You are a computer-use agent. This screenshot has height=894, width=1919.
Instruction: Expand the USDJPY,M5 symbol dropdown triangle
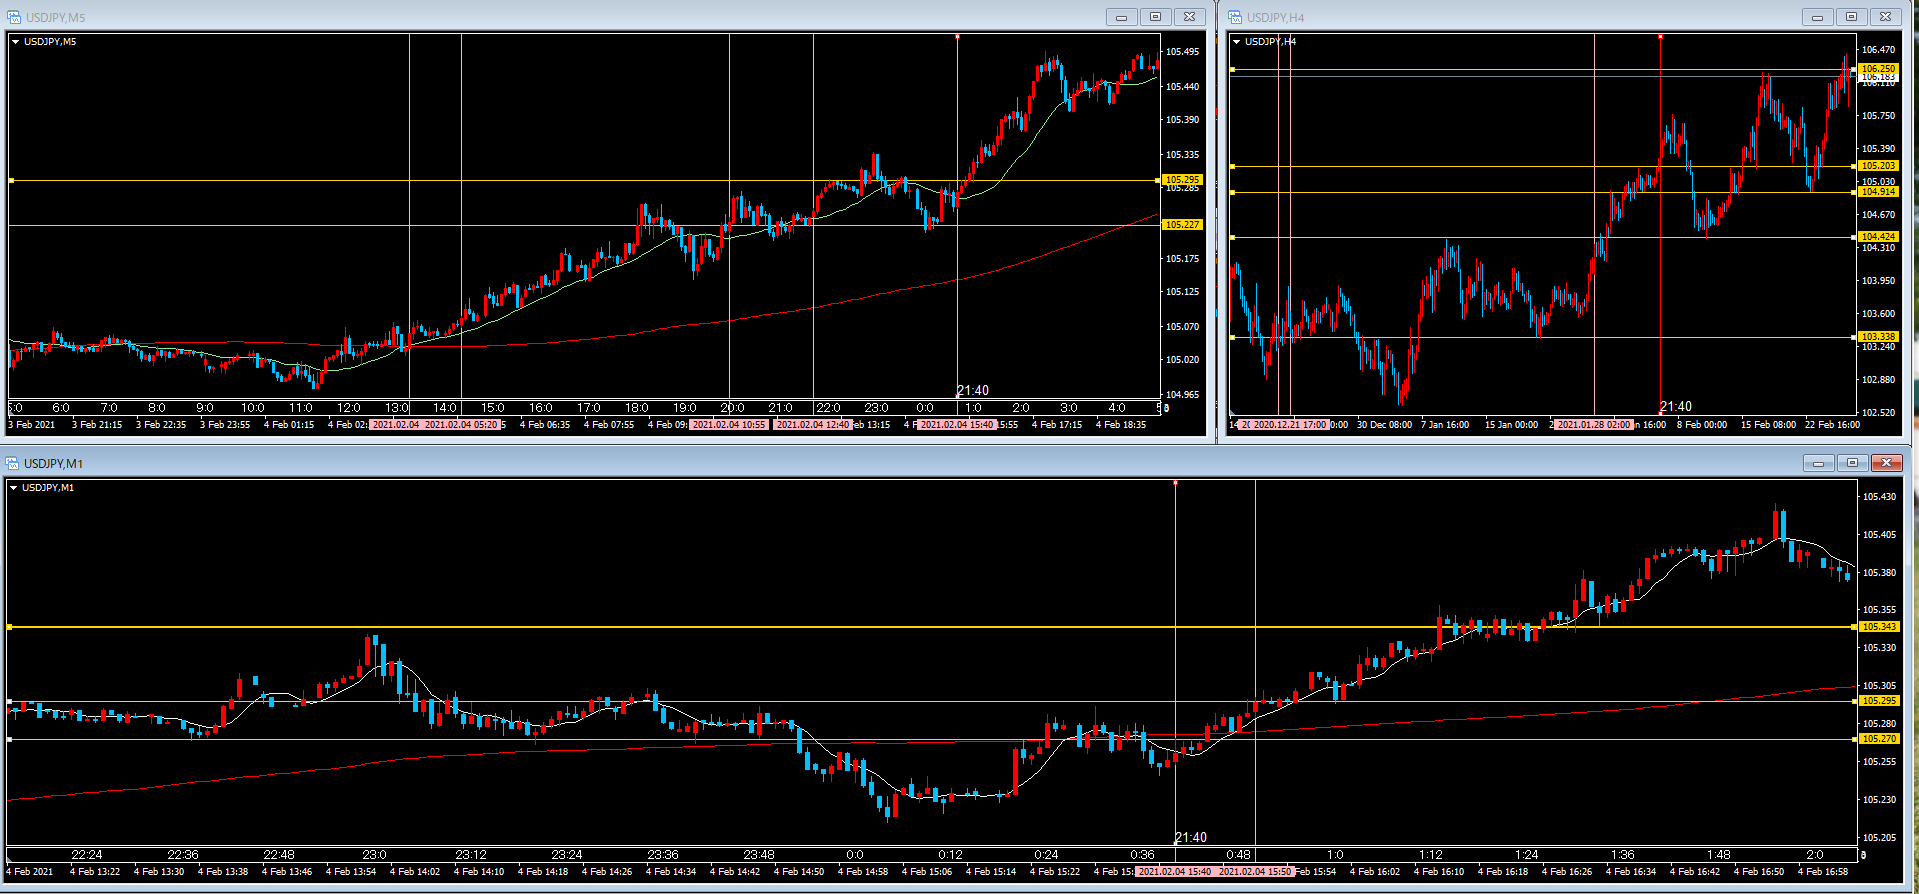(15, 42)
